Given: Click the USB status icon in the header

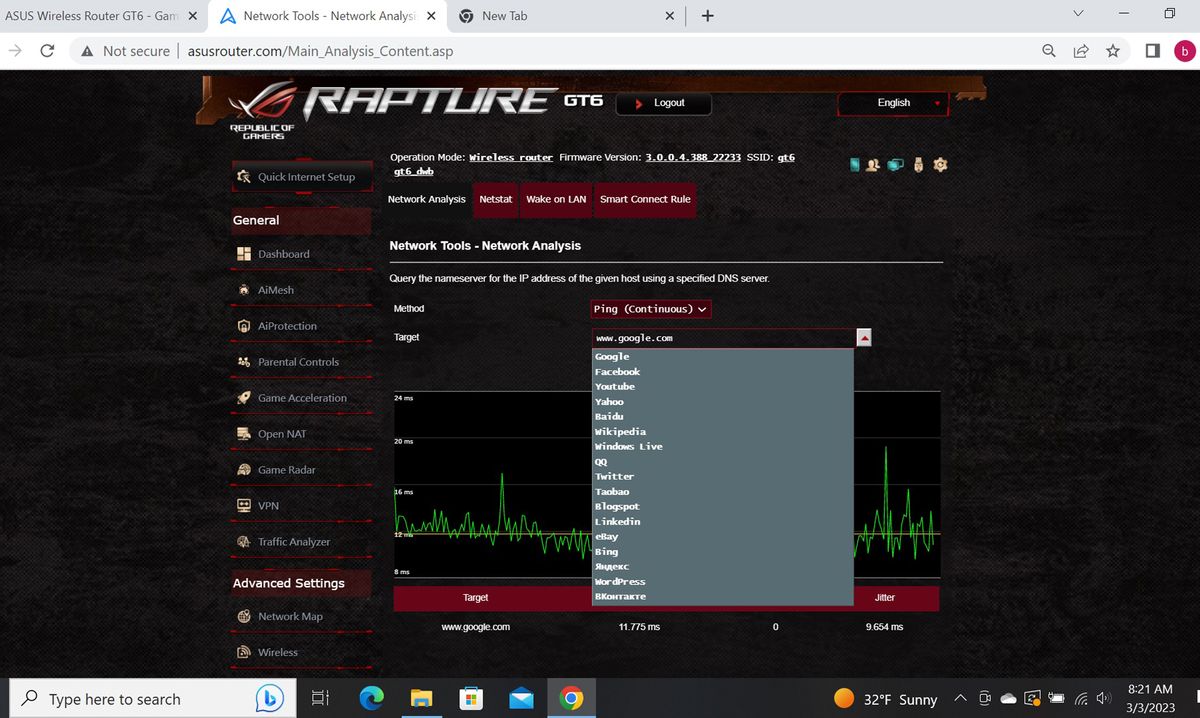Looking at the screenshot, I should (917, 164).
